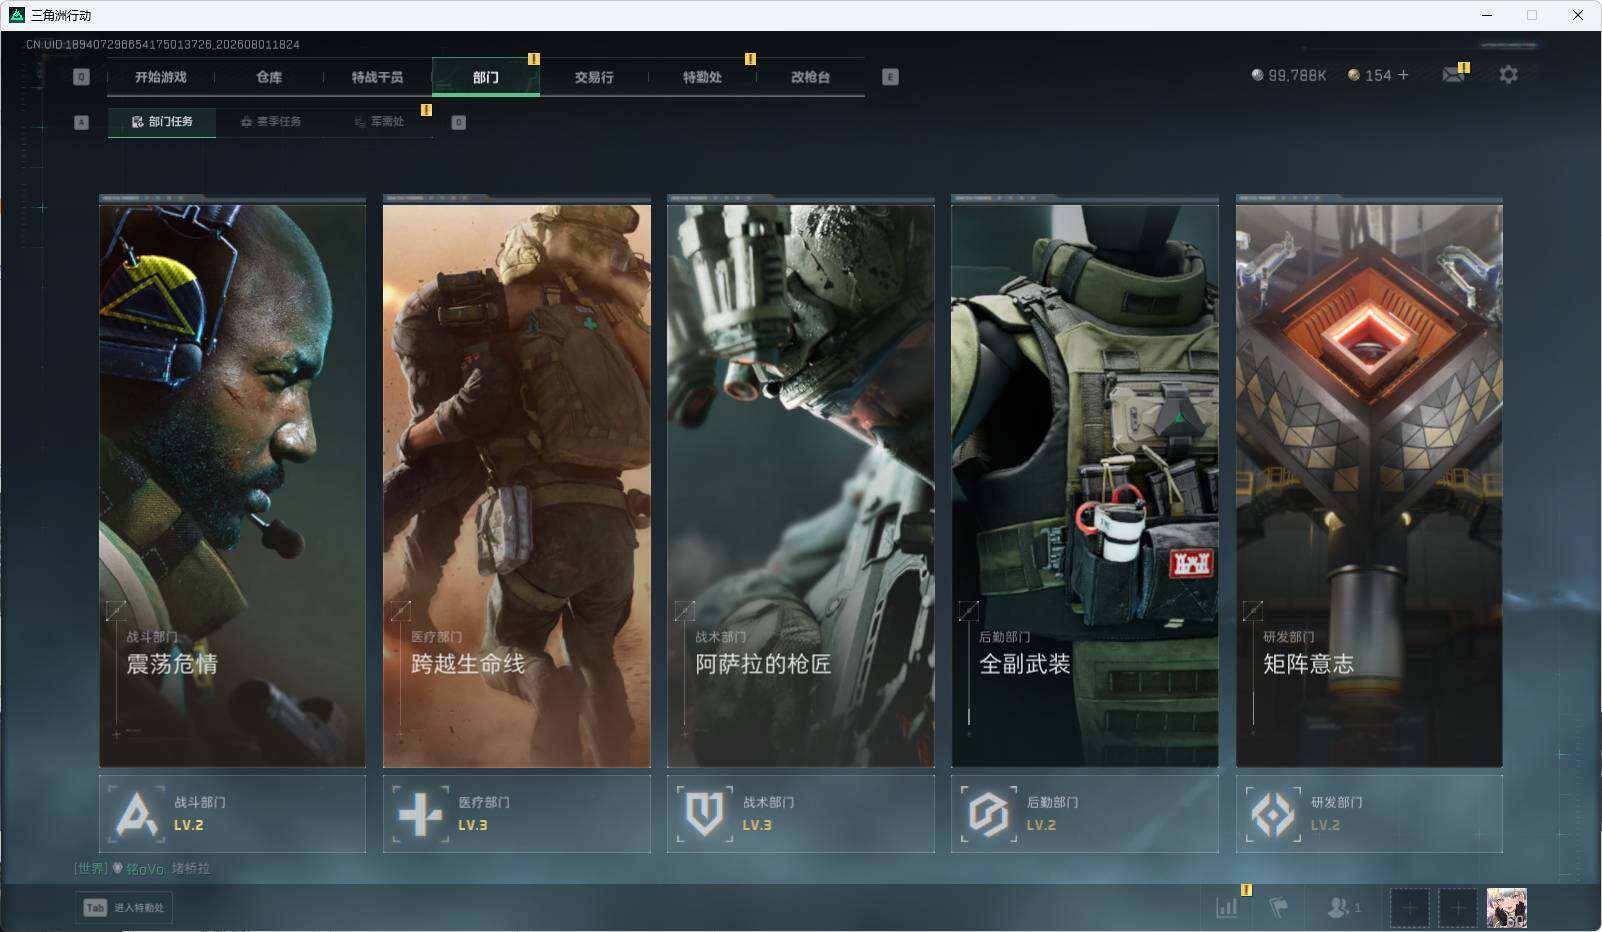
Task: Click the A key previous sub-tab icon
Action: (x=82, y=122)
